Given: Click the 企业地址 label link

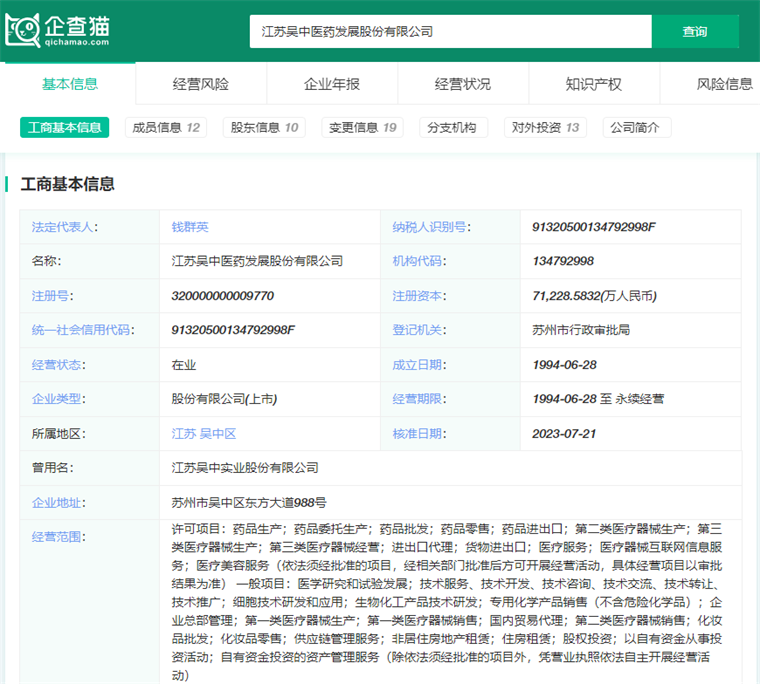Looking at the screenshot, I should click(x=56, y=503).
